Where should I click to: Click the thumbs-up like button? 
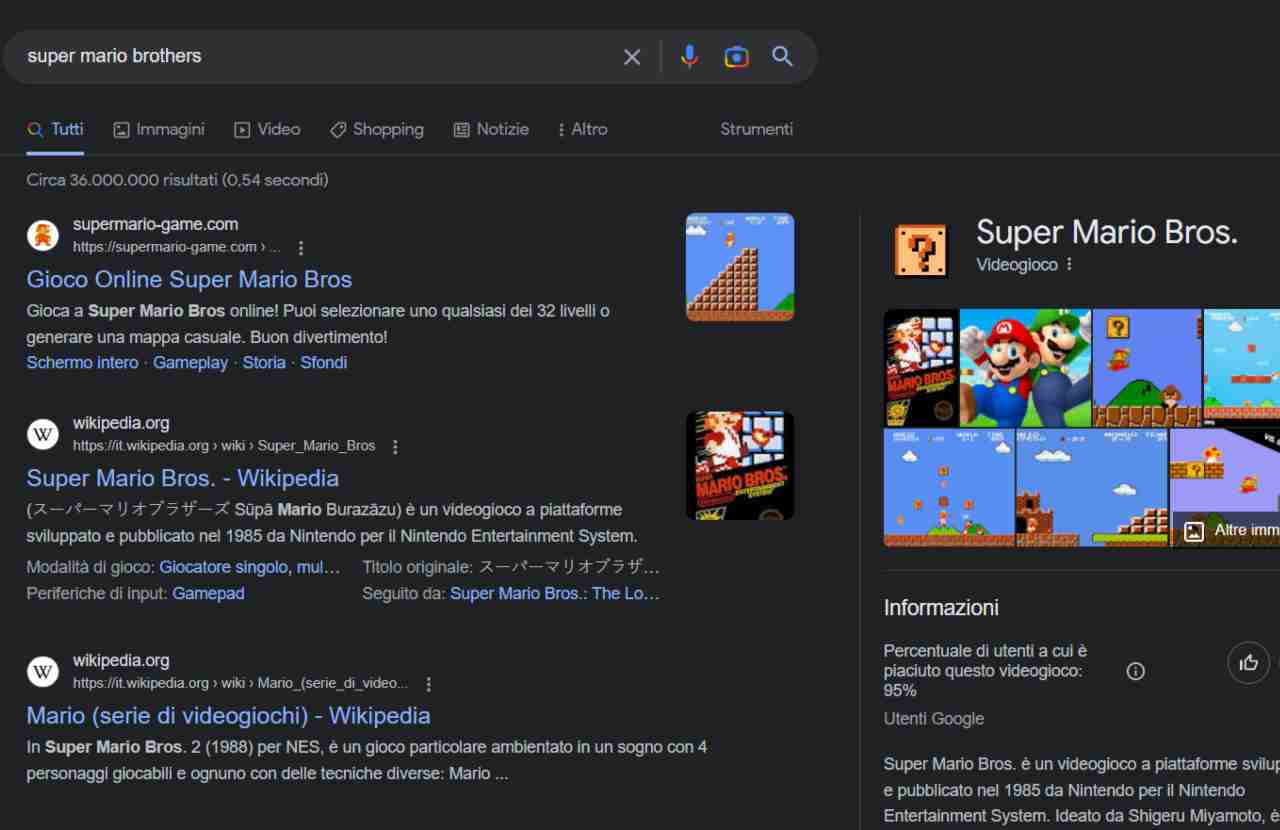(x=1248, y=662)
